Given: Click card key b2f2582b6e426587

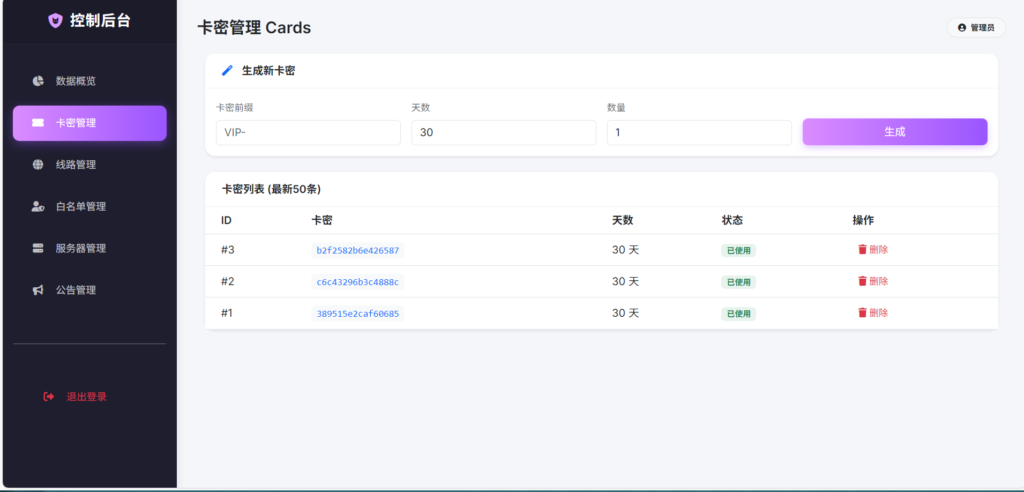Looking at the screenshot, I should 358,251.
